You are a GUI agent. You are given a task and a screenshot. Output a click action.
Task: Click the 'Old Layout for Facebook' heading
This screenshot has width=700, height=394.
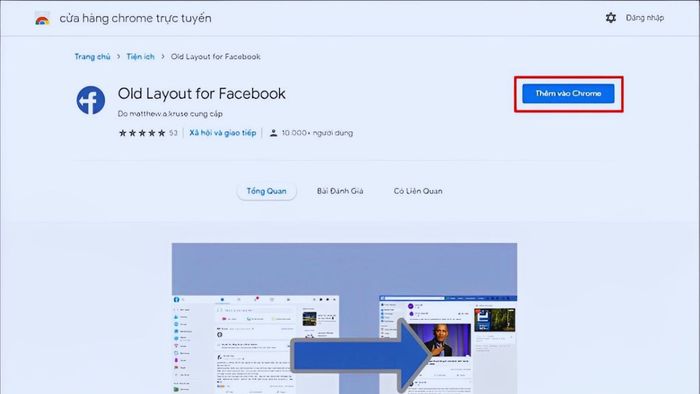(x=202, y=94)
